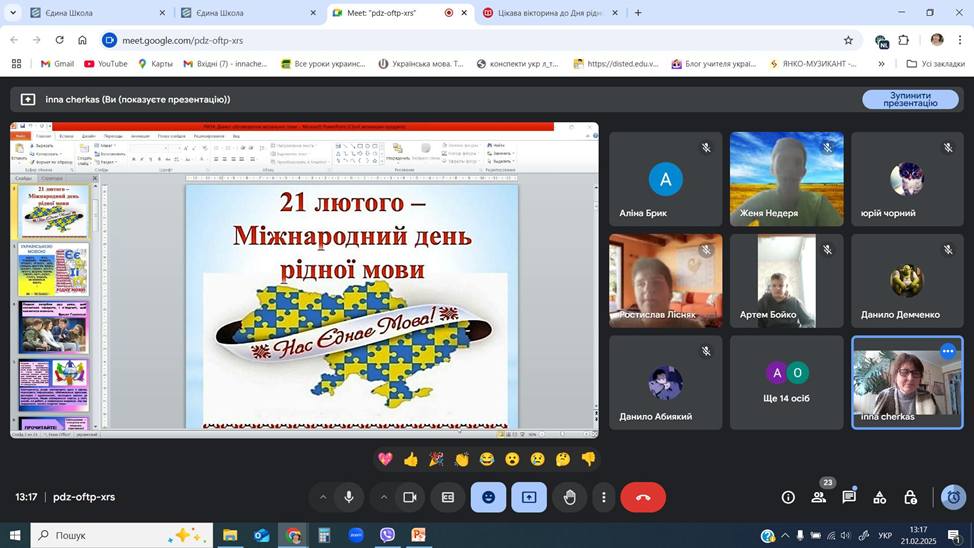Open Meet more options menu
The width and height of the screenshot is (974, 548).
(x=603, y=497)
